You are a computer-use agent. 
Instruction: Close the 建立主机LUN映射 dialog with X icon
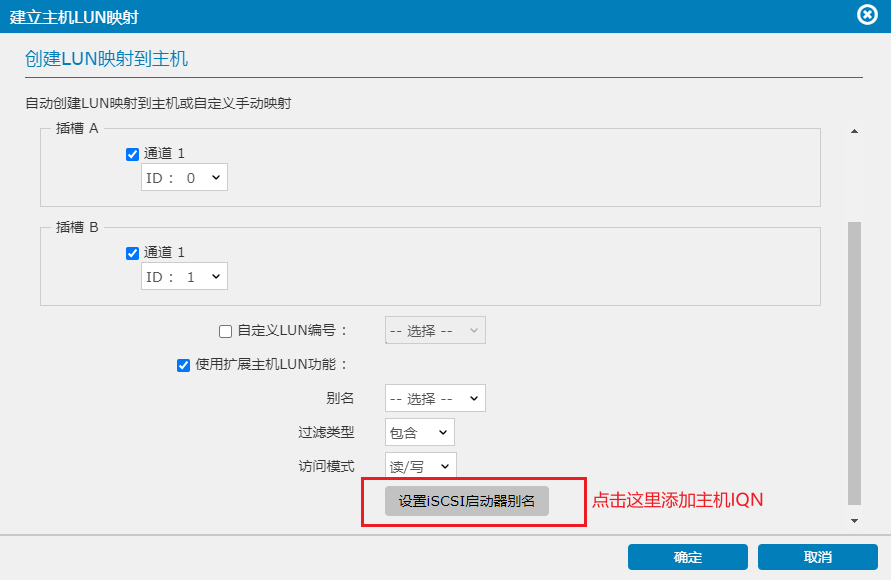[x=868, y=15]
